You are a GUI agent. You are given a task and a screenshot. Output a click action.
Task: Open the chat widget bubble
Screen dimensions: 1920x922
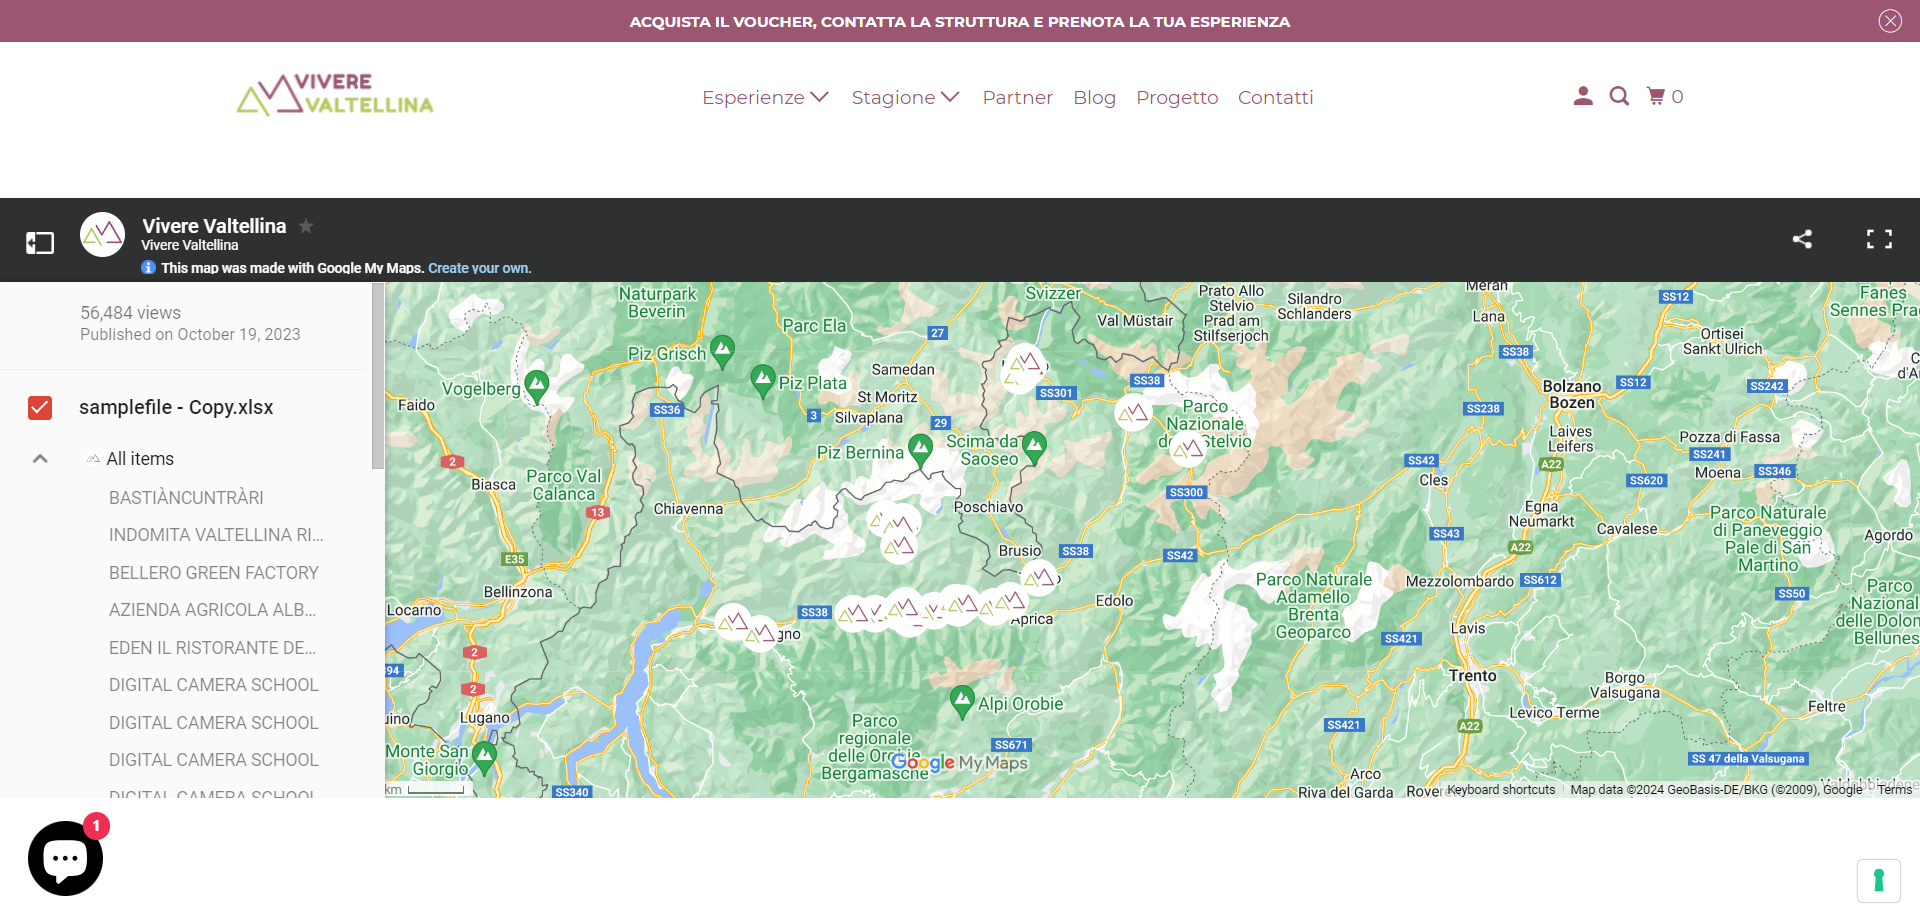pos(65,858)
